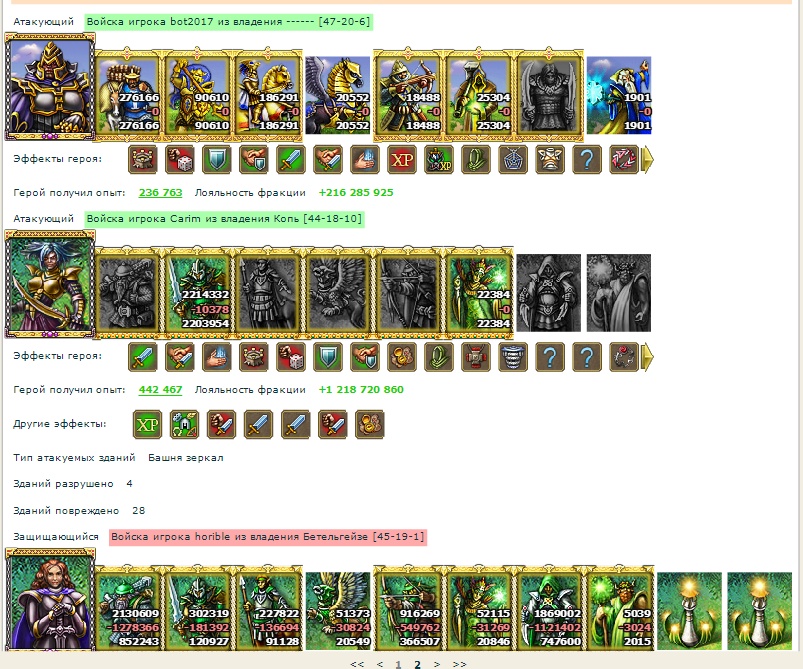Click the green ring effect icon for Carim
Image resolution: width=803 pixels, height=669 pixels.
439,357
